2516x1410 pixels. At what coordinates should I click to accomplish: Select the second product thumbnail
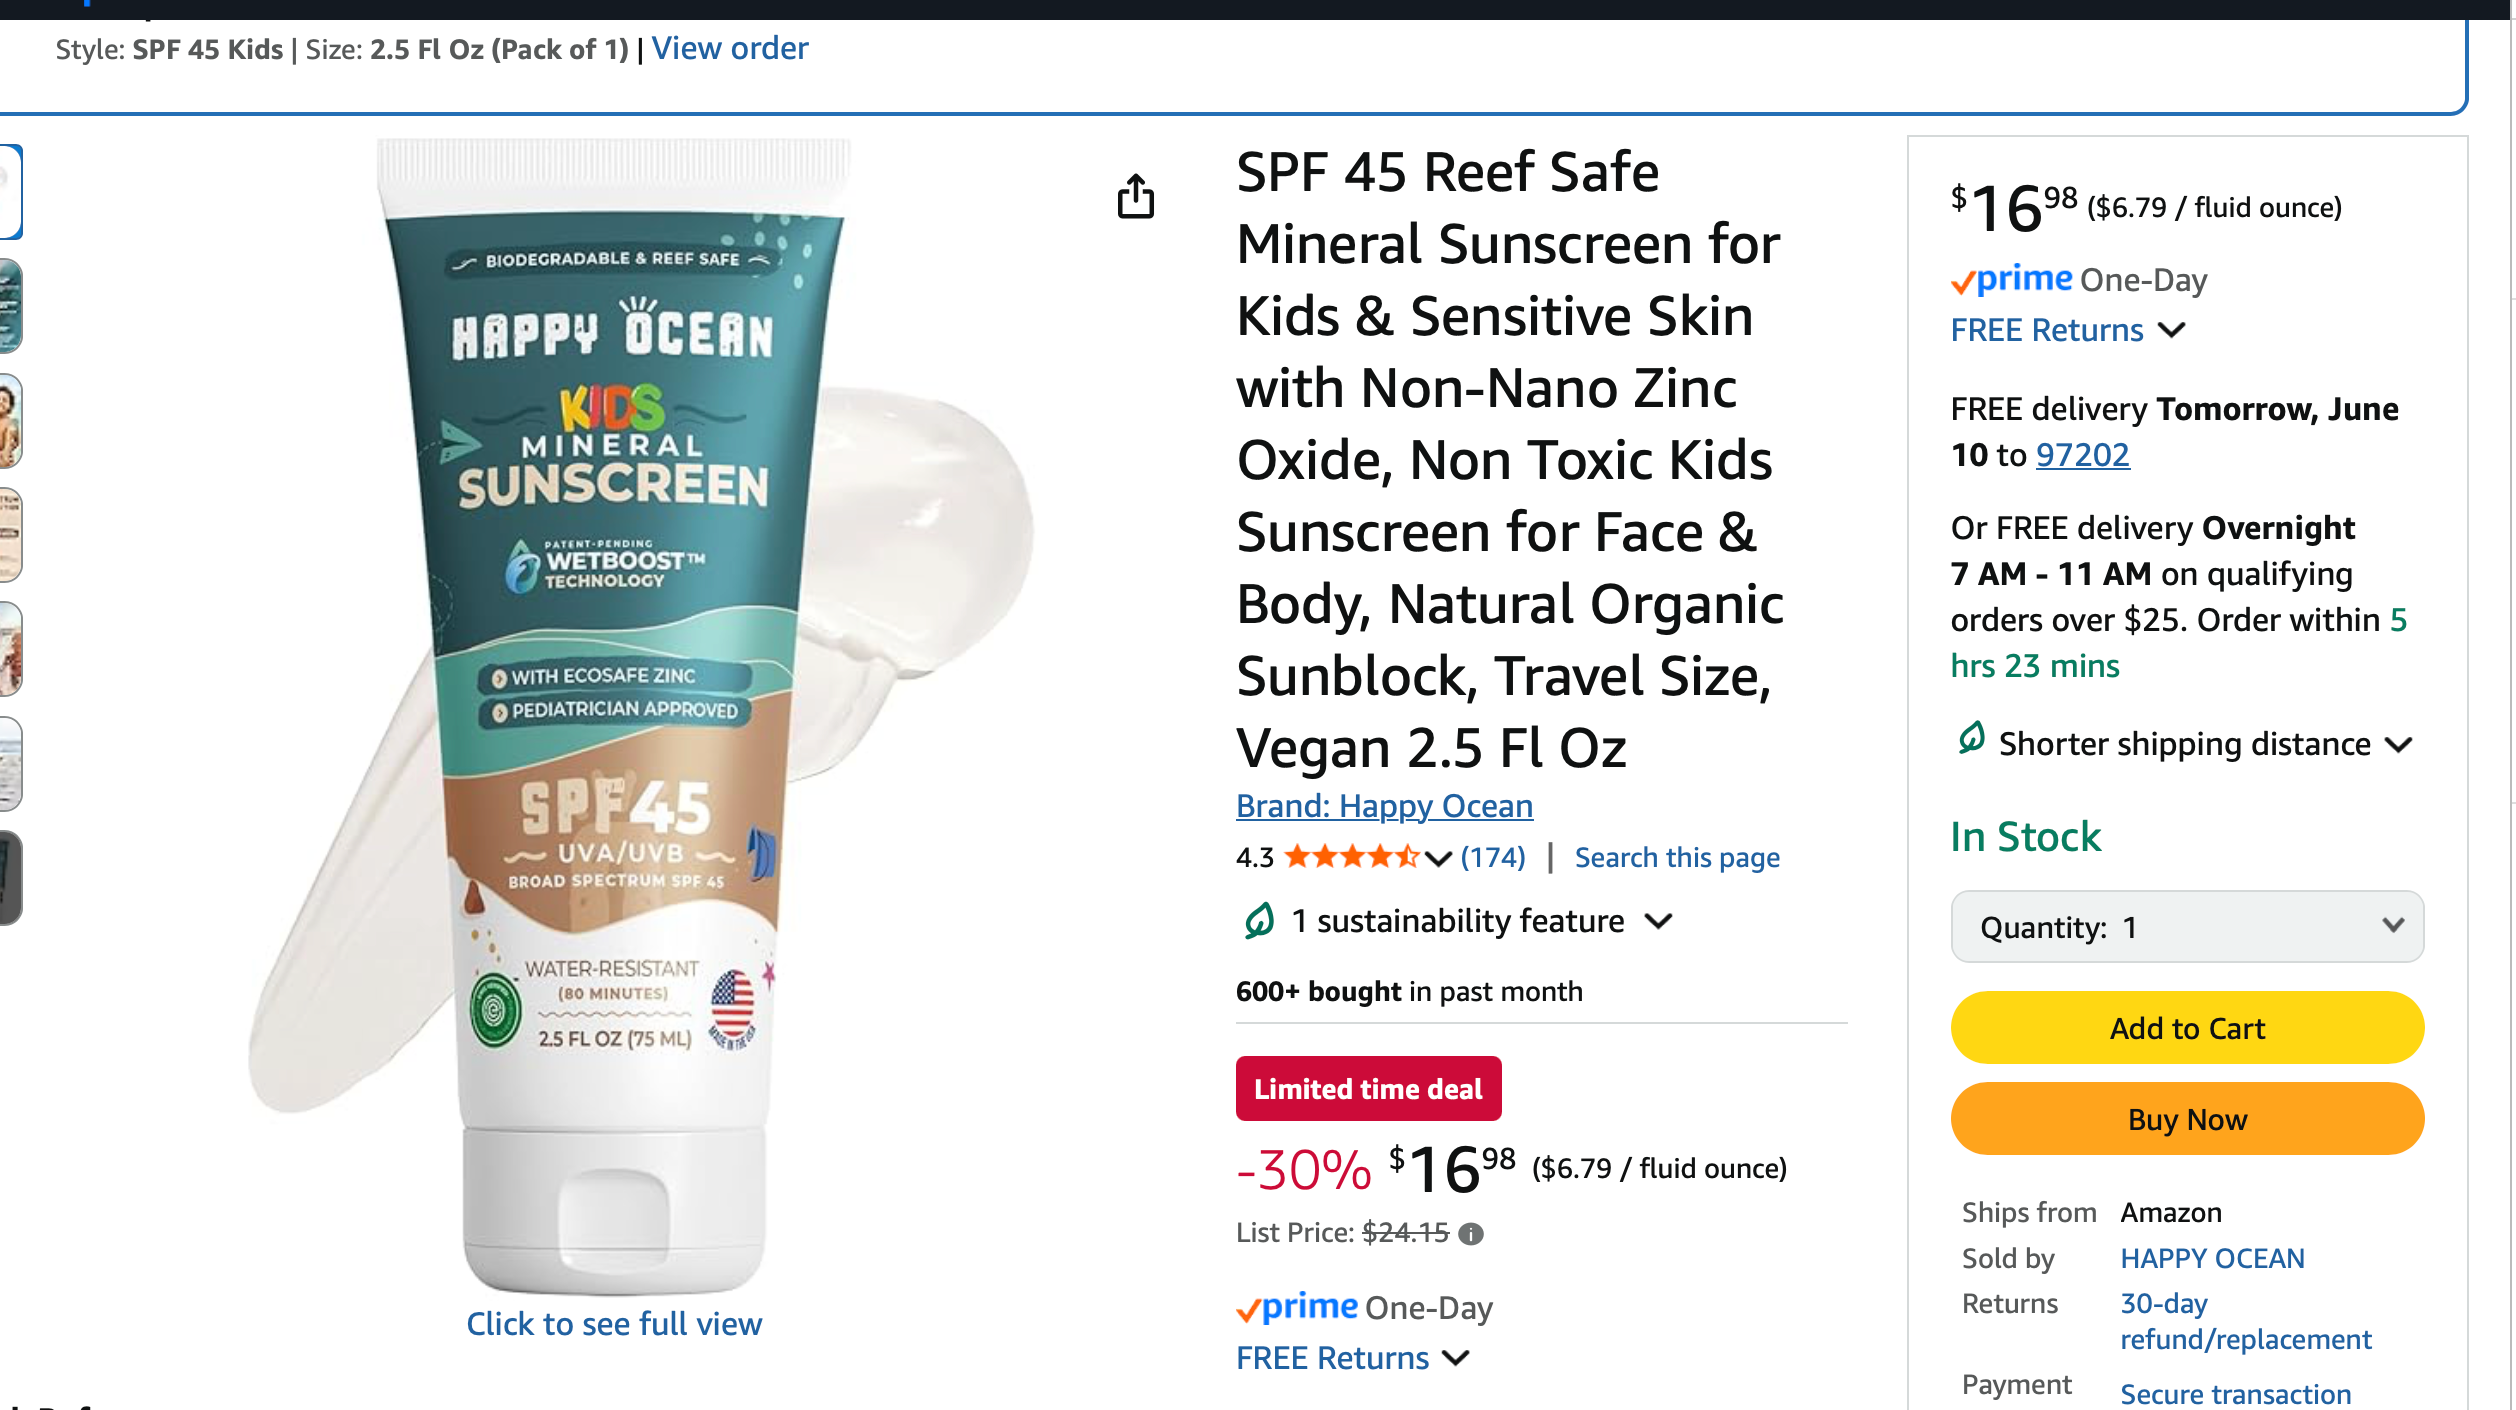10,306
